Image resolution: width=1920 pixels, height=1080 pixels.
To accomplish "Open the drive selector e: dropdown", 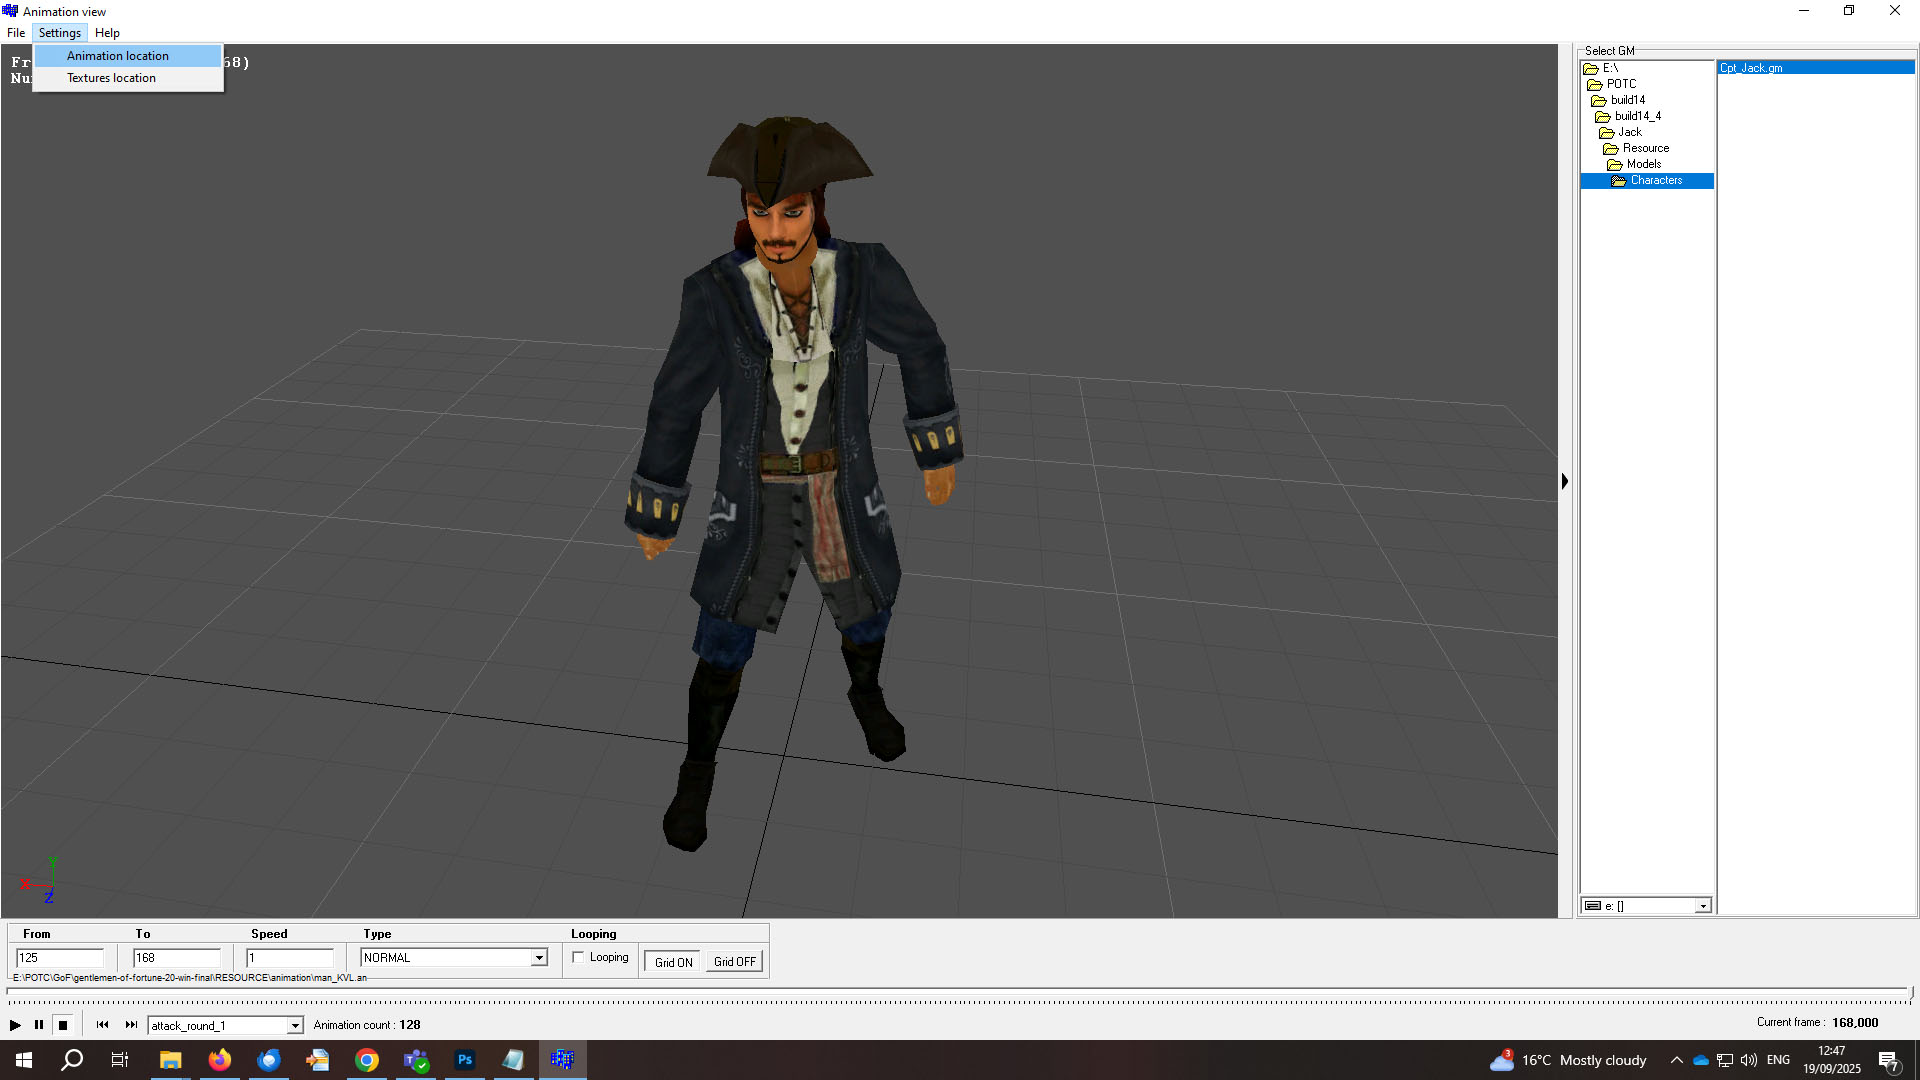I will pyautogui.click(x=1702, y=906).
